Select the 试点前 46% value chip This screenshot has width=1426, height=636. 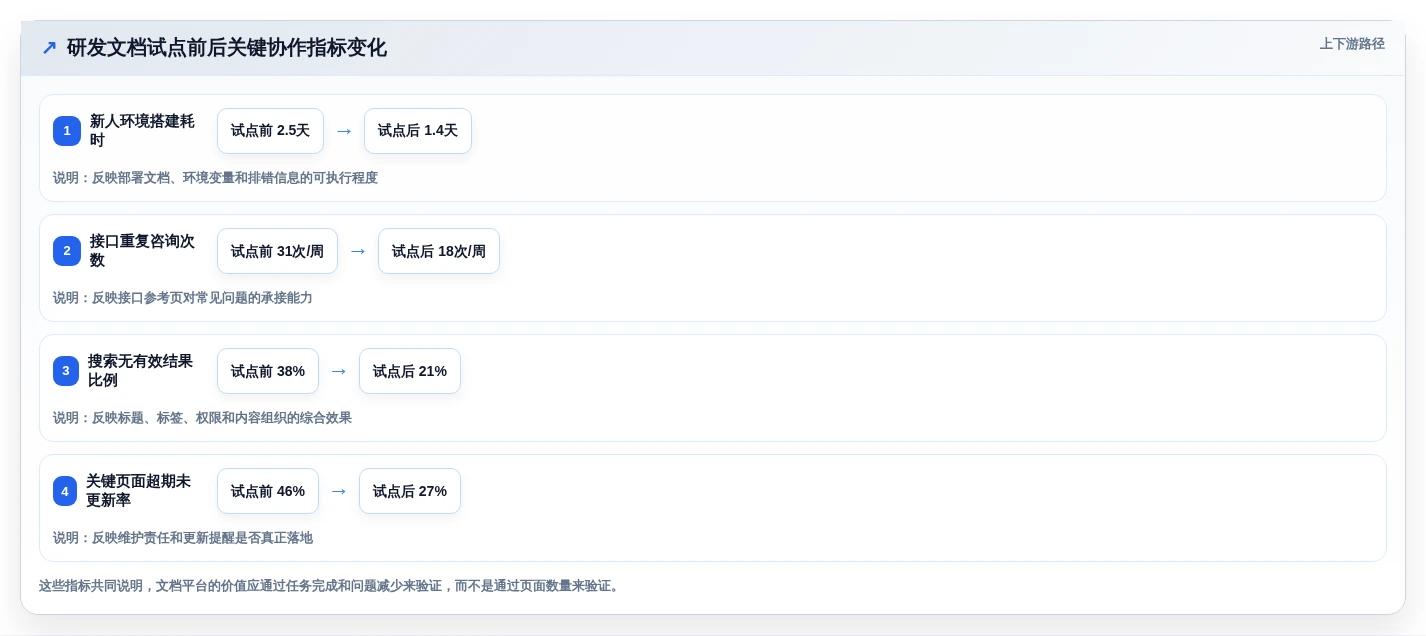click(268, 491)
